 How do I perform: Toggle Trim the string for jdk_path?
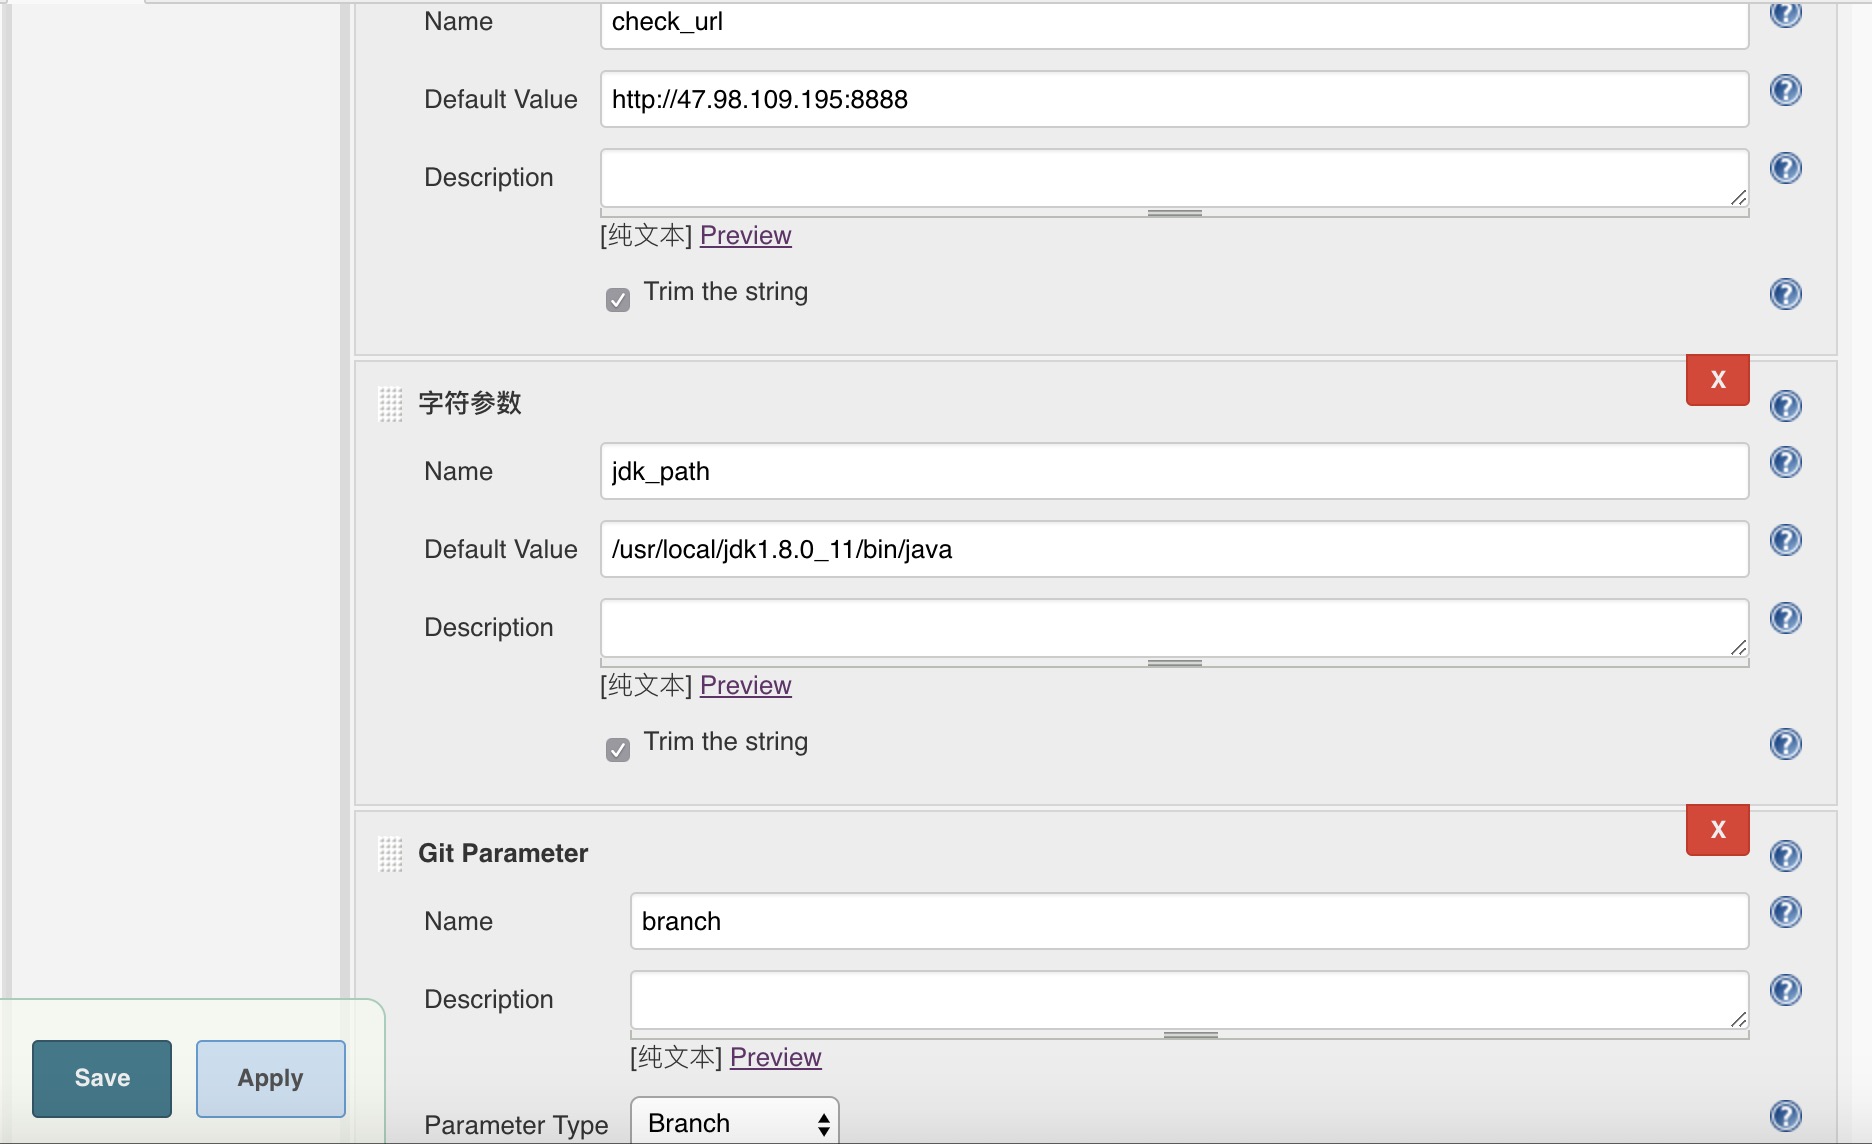click(618, 750)
